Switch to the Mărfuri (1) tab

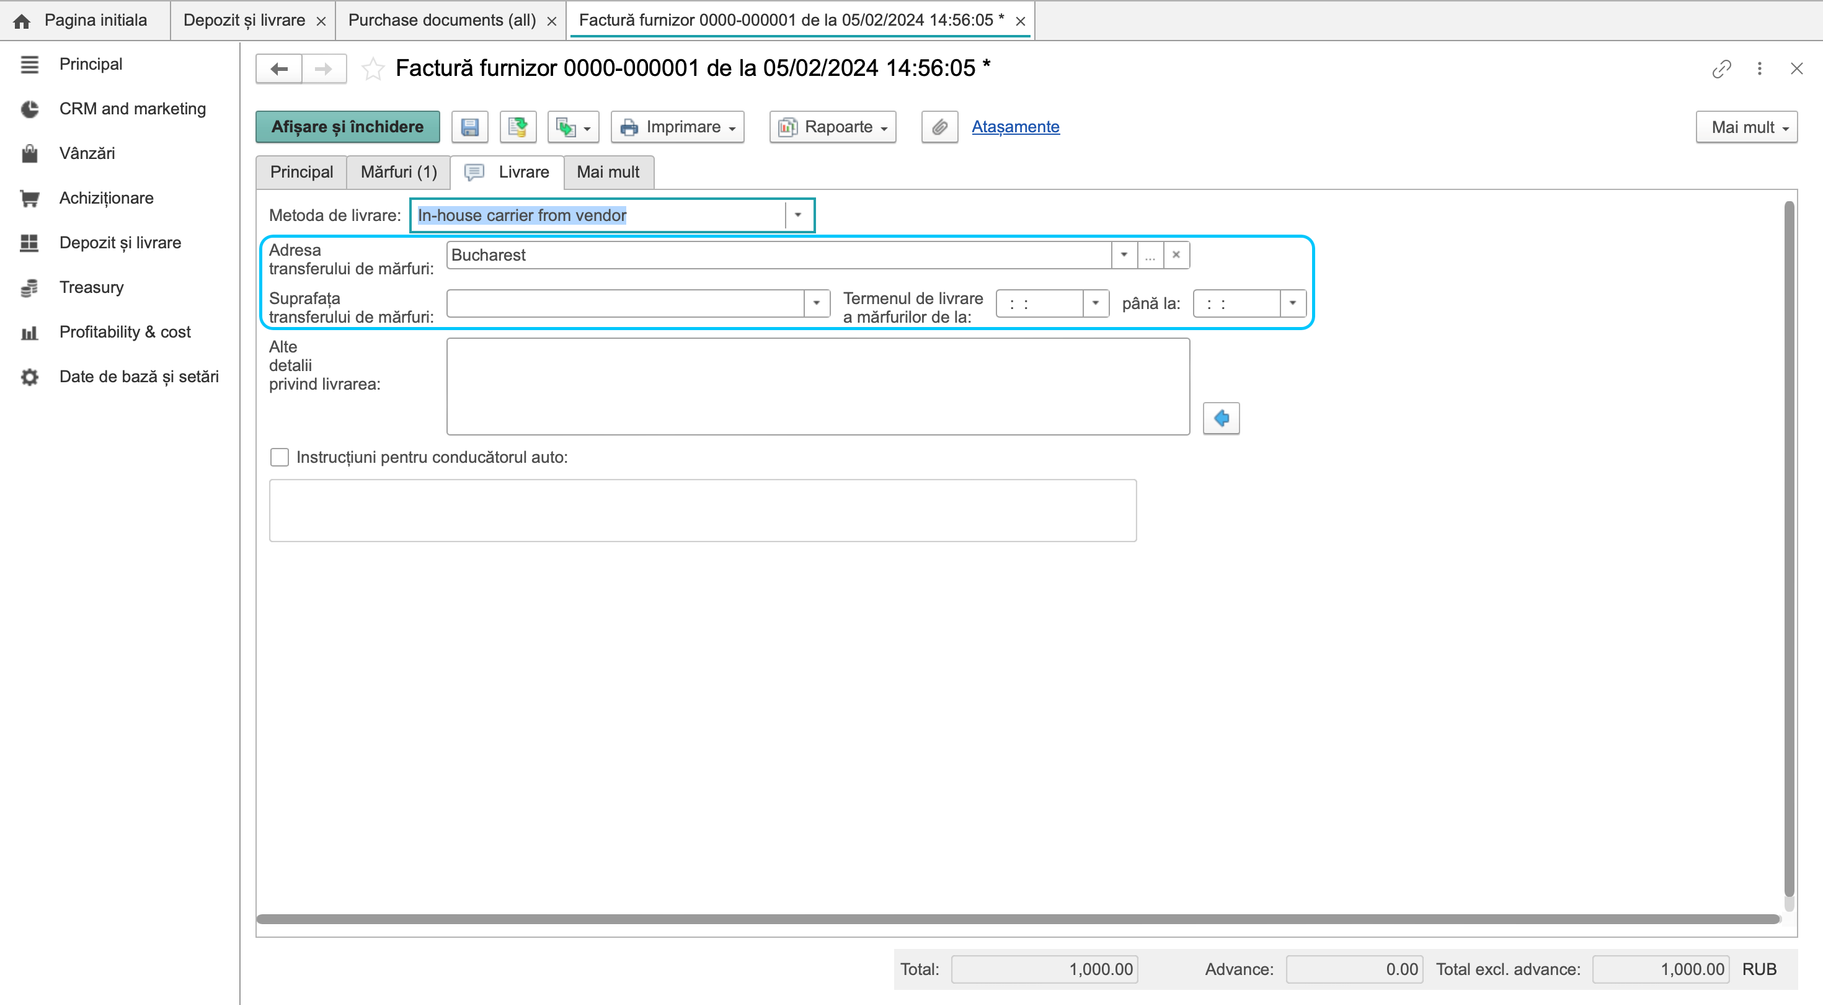399,172
